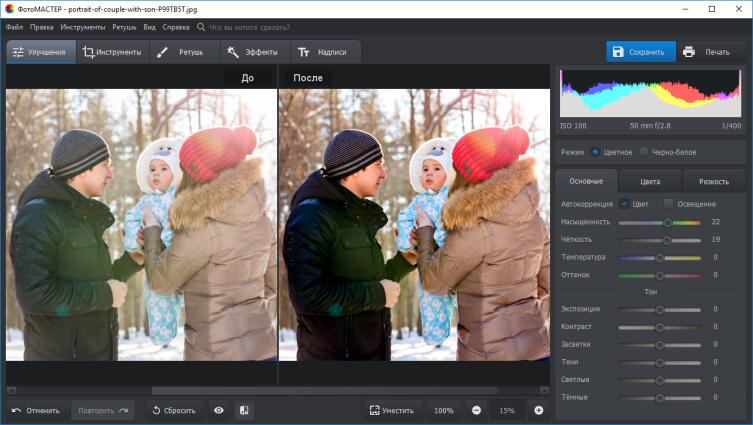The width and height of the screenshot is (753, 425).
Task: Click the Температура slider handle
Action: [x=659, y=257]
